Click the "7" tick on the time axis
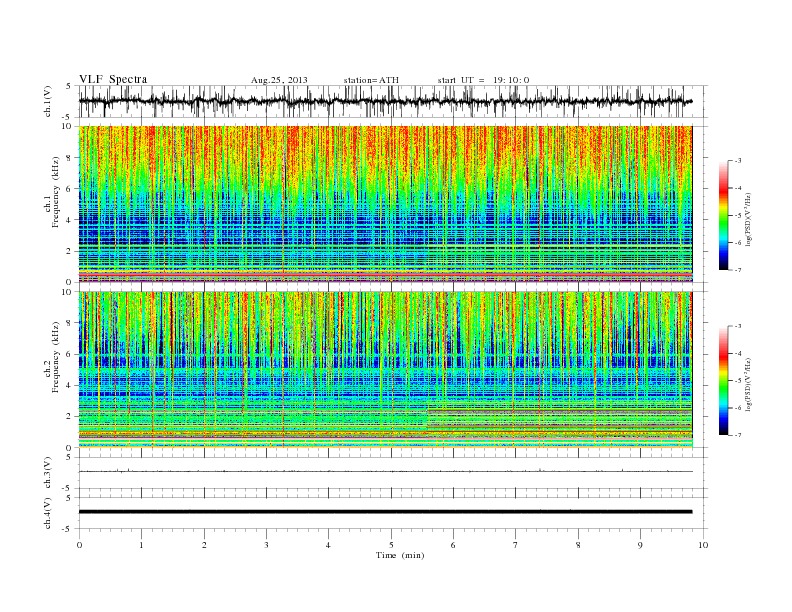Image resolution: width=792 pixels, height=612 pixels. (x=516, y=545)
